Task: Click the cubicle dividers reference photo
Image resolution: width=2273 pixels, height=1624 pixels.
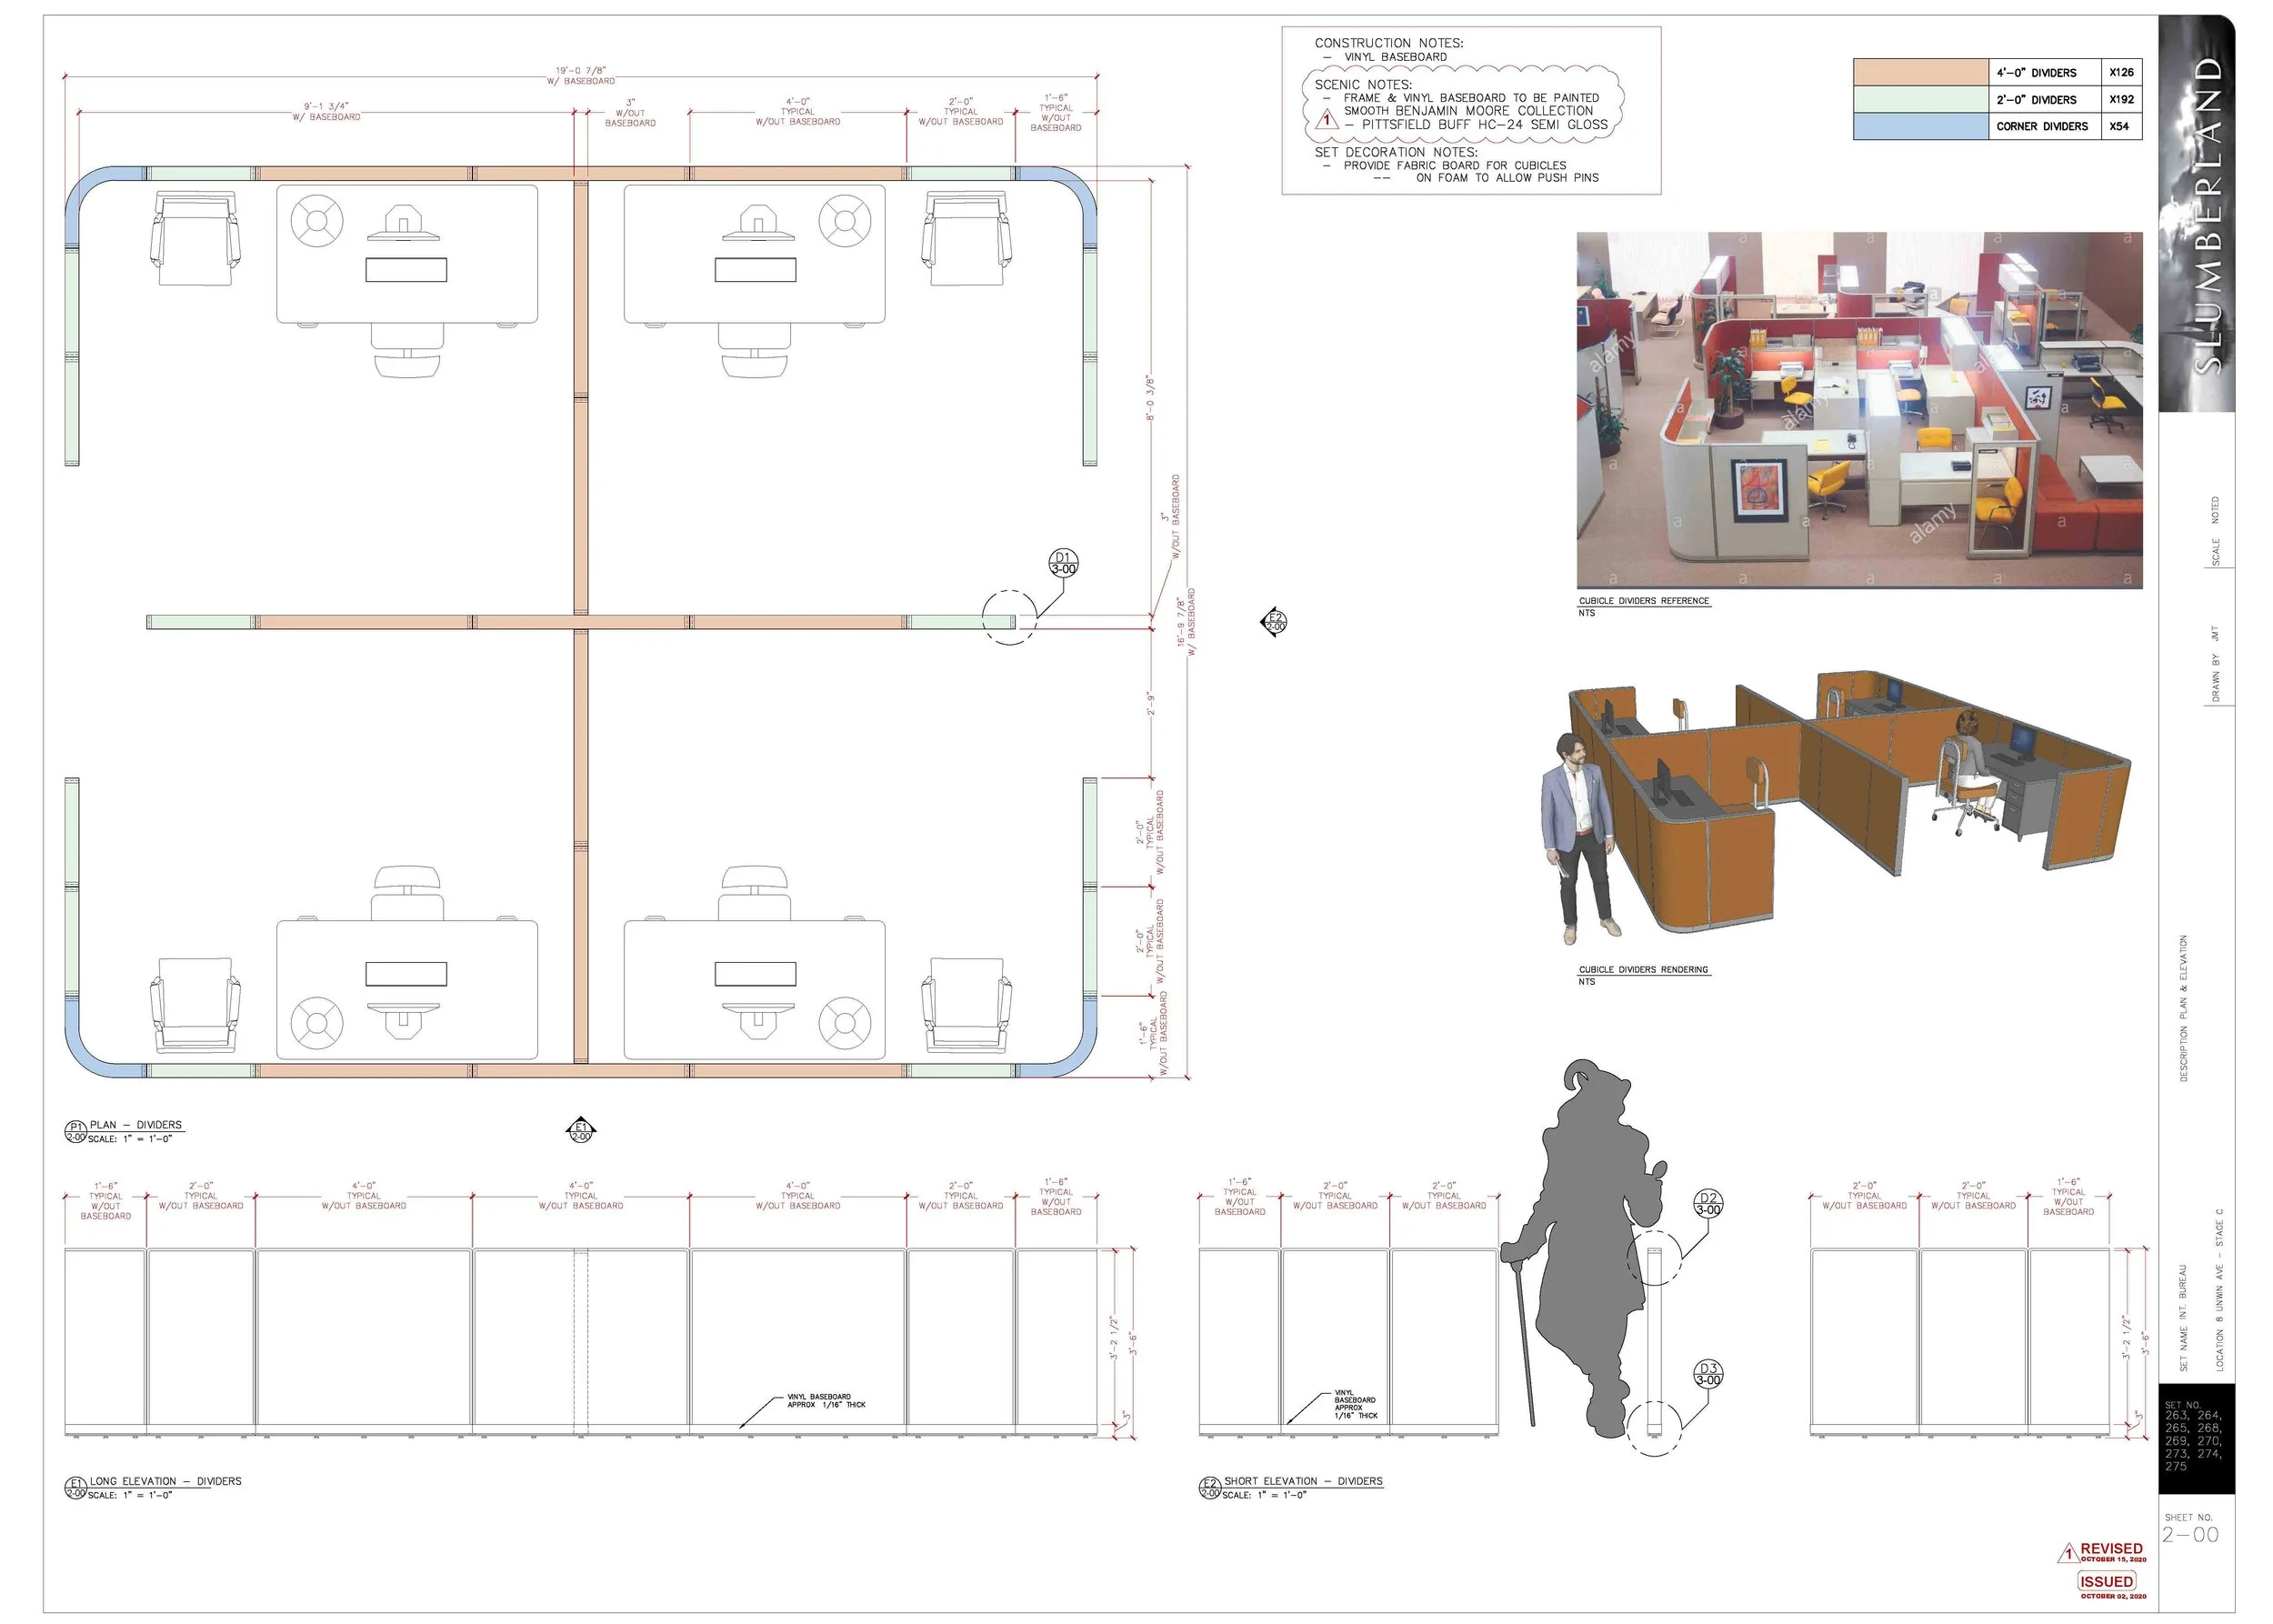Action: 1859,410
